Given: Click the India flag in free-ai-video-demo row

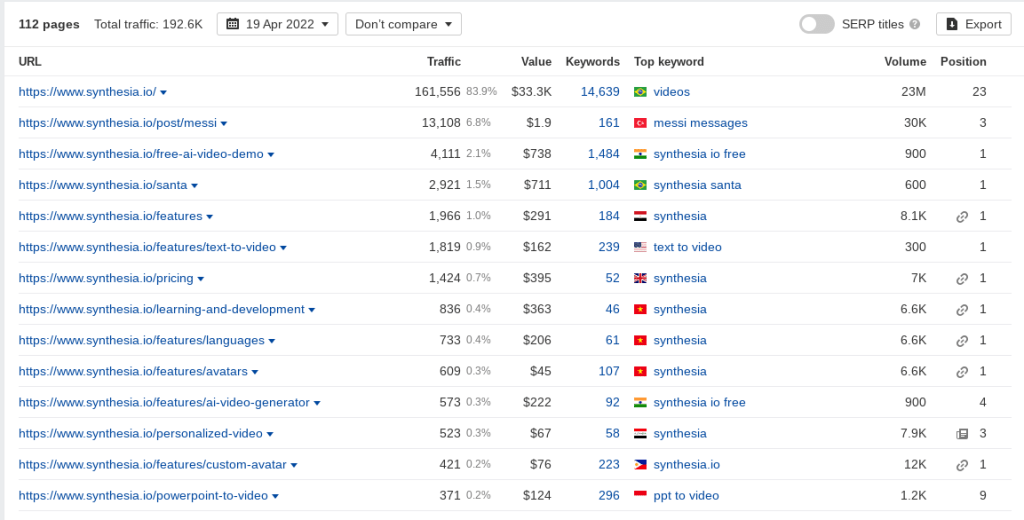Looking at the screenshot, I should [640, 154].
